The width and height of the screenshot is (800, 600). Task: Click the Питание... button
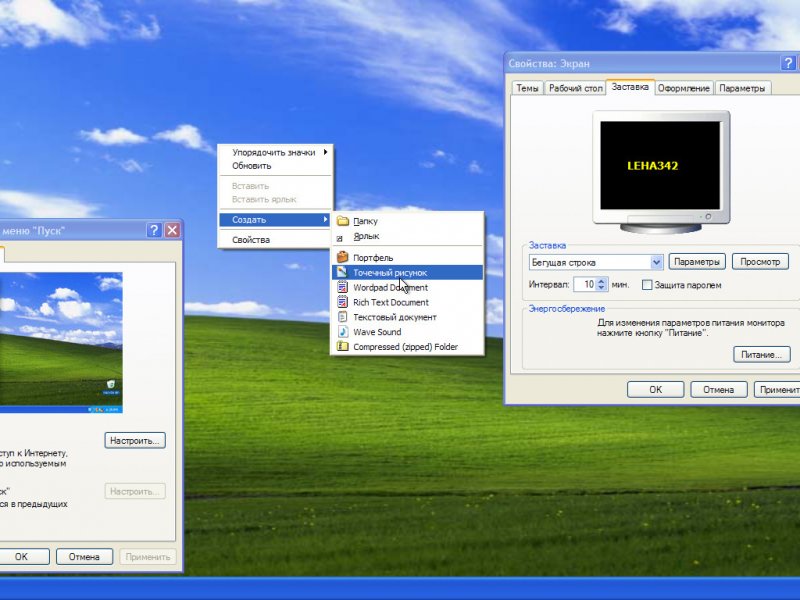(762, 354)
